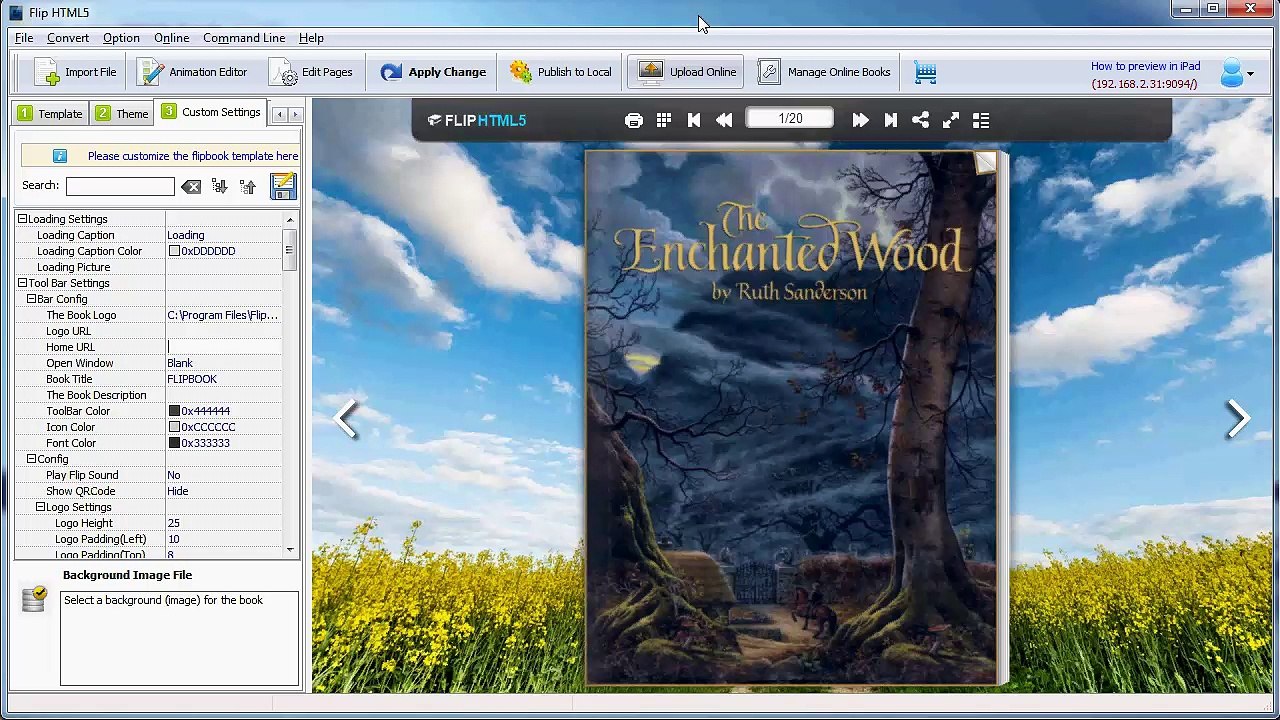The width and height of the screenshot is (1280, 720).
Task: Collapse the Logo Settings node
Action: [x=40, y=507]
